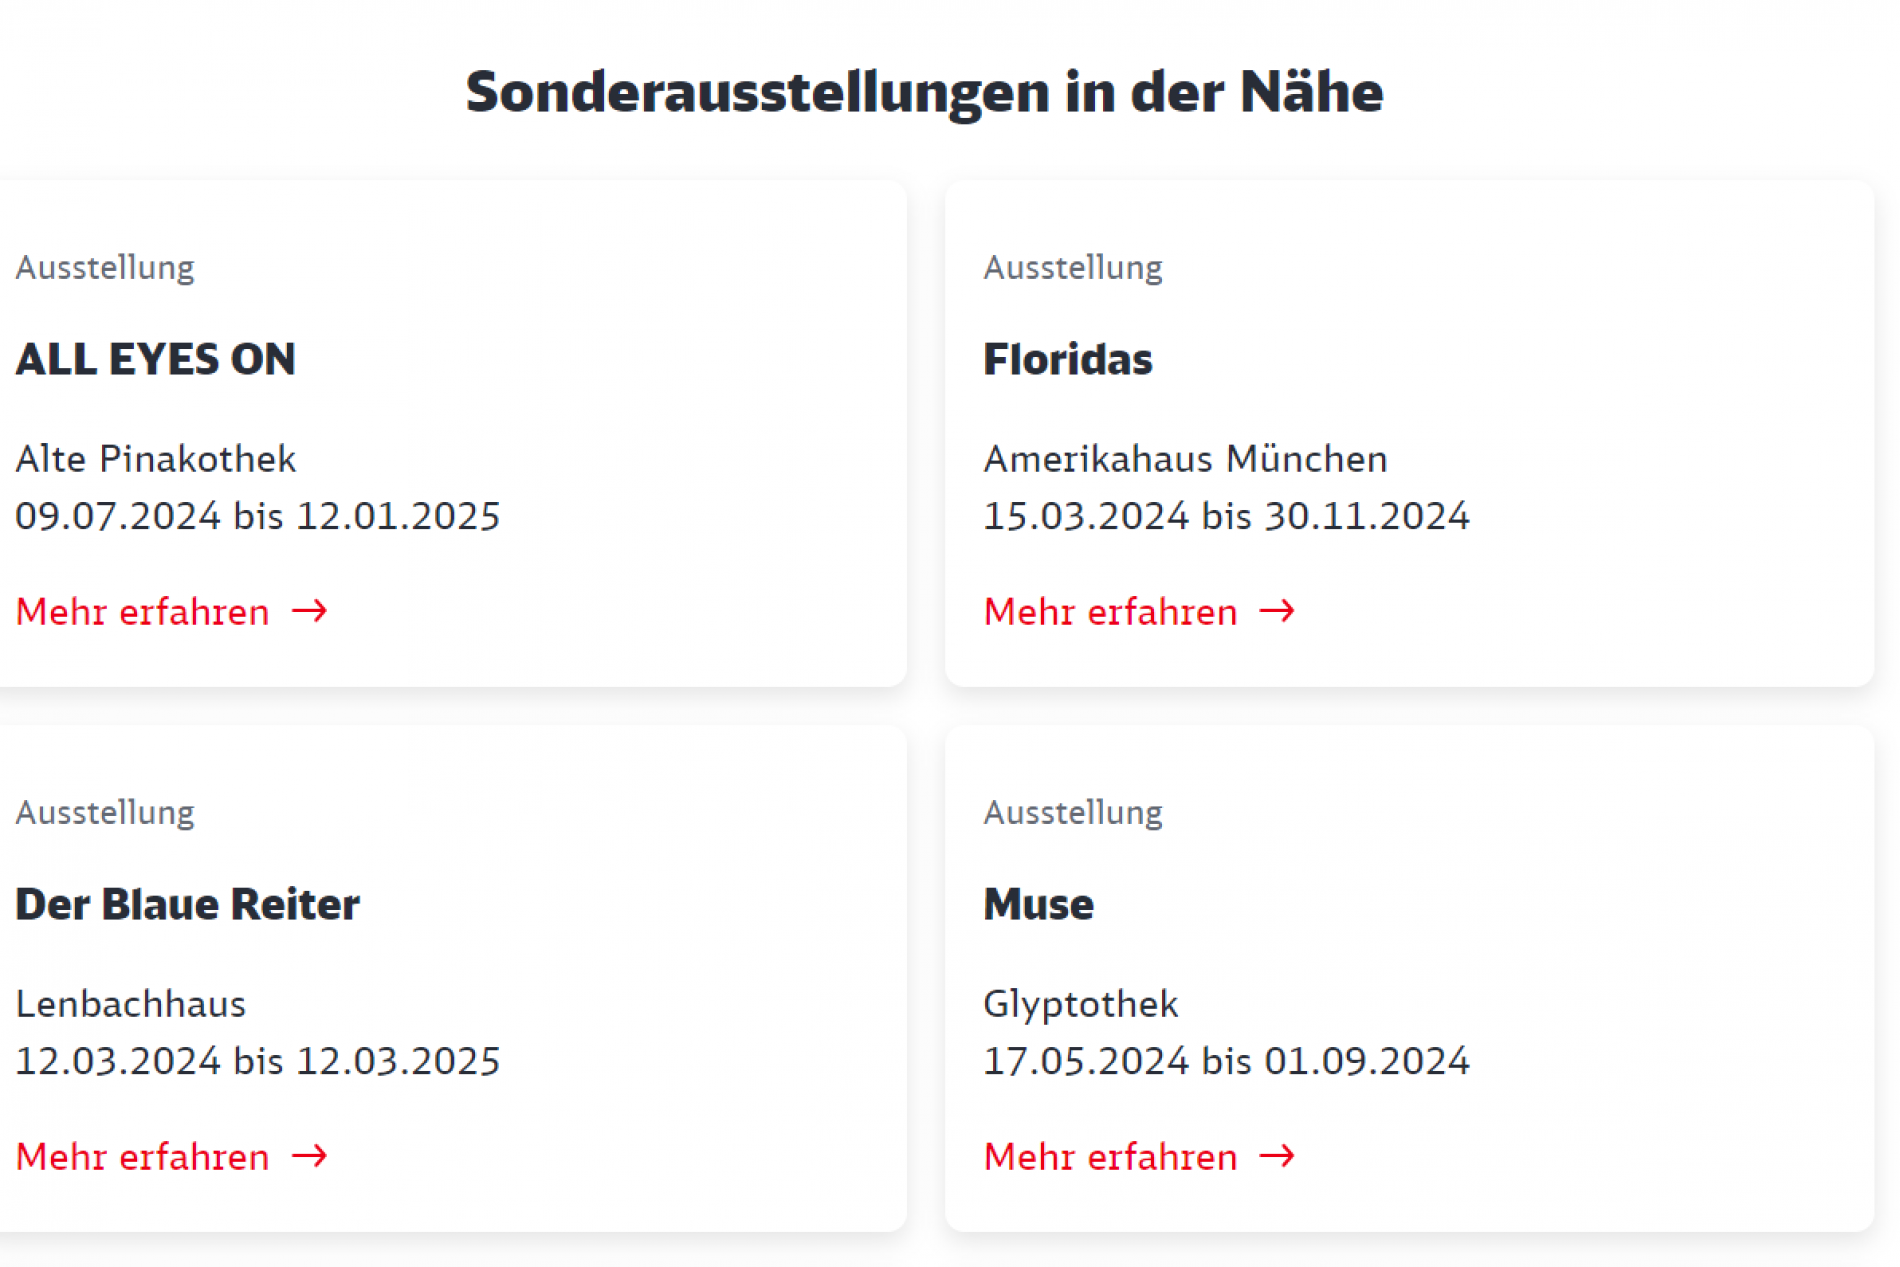Open "Mehr erfahren" for the Muse exhibition
This screenshot has height=1267, width=1900.
[1109, 1156]
